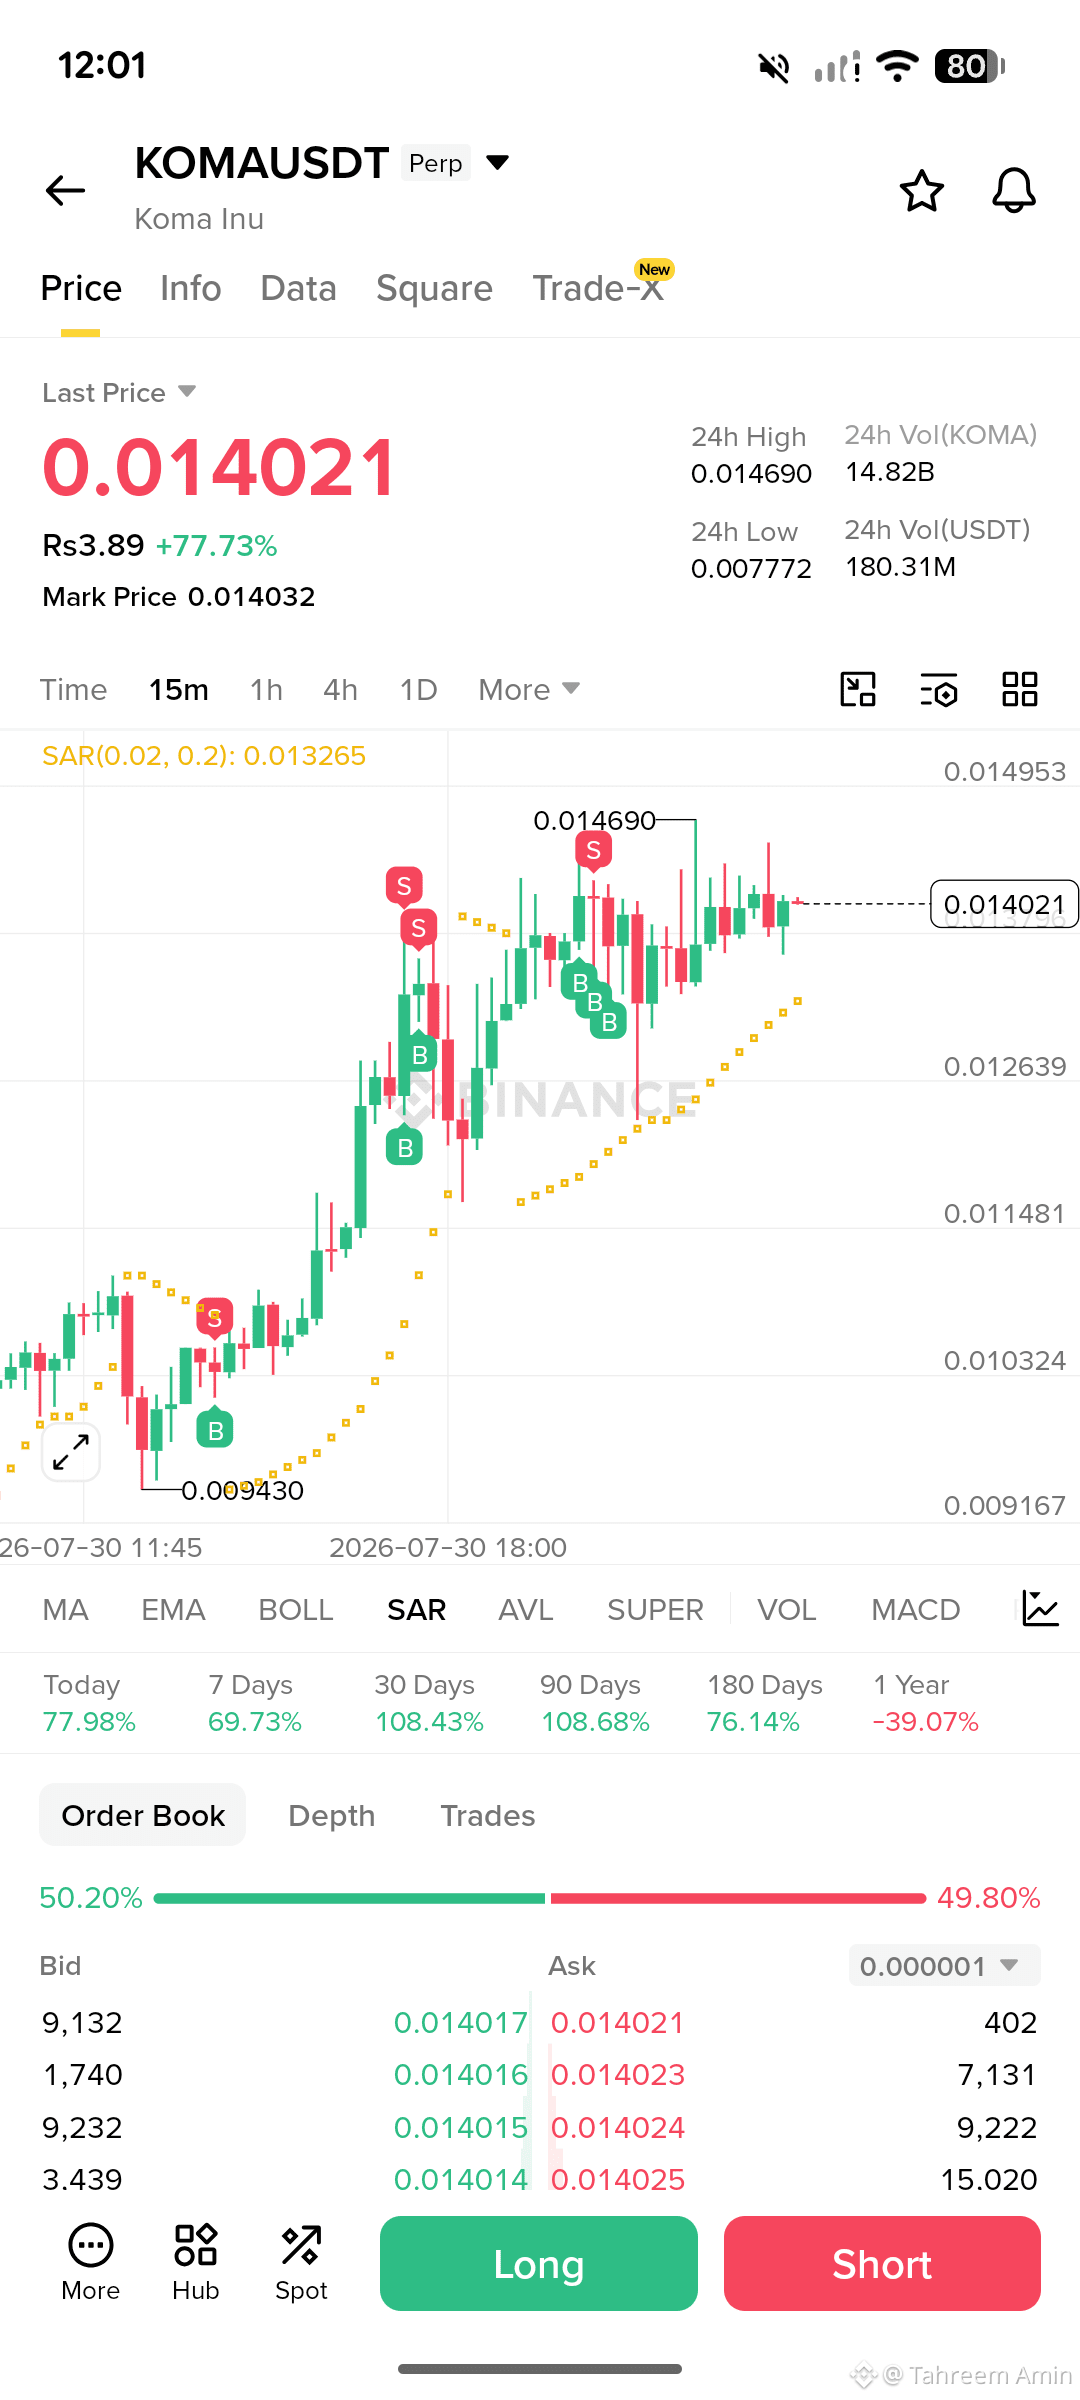Image resolution: width=1080 pixels, height=2400 pixels.
Task: Select bid price 0.014017
Action: (460, 2022)
